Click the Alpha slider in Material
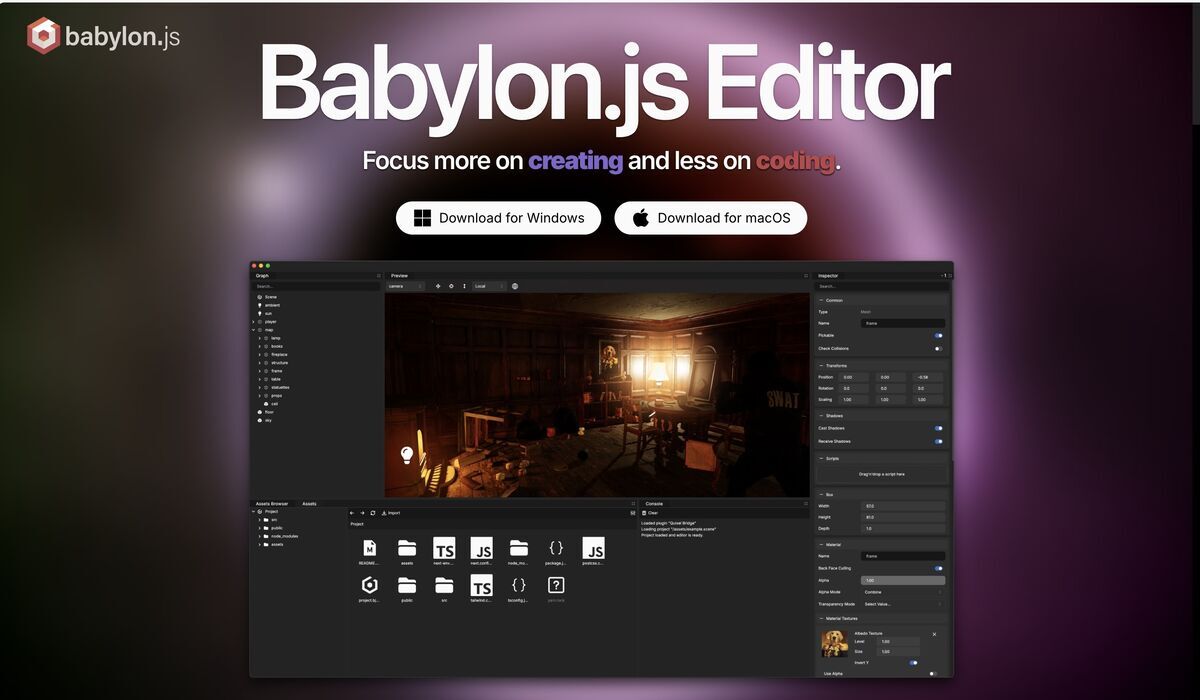Image resolution: width=1200 pixels, height=700 pixels. 903,580
